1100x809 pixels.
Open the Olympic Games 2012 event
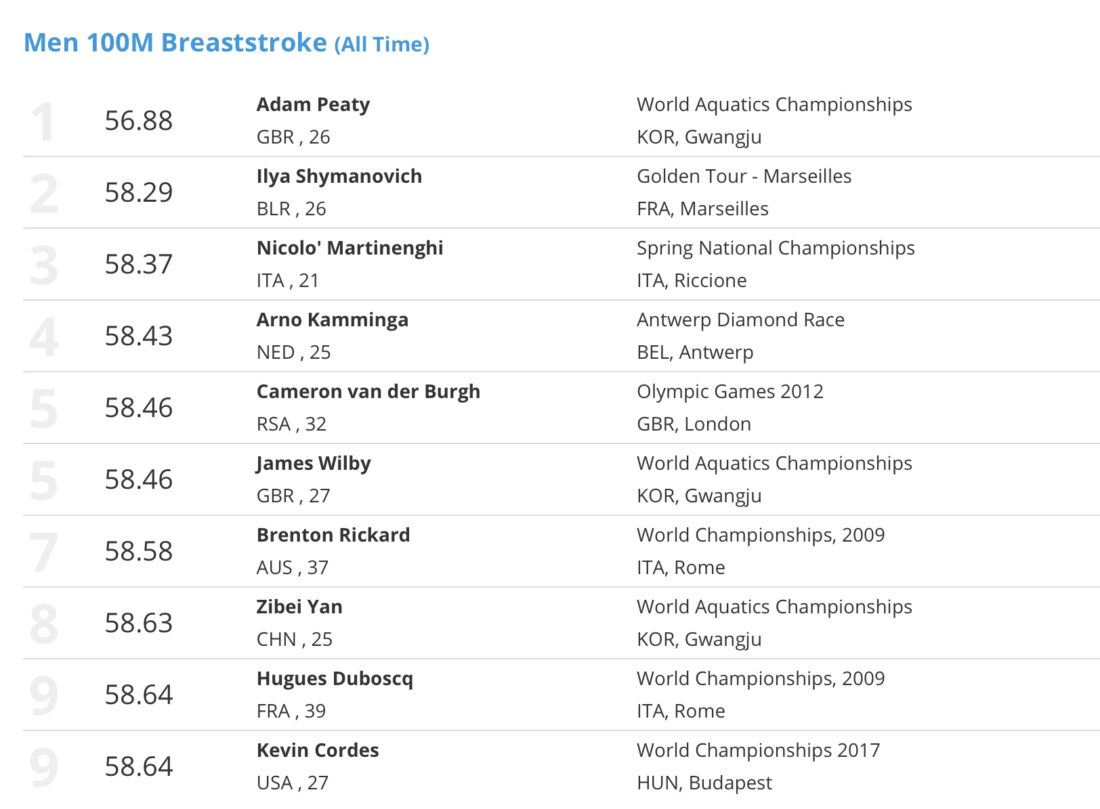(730, 392)
